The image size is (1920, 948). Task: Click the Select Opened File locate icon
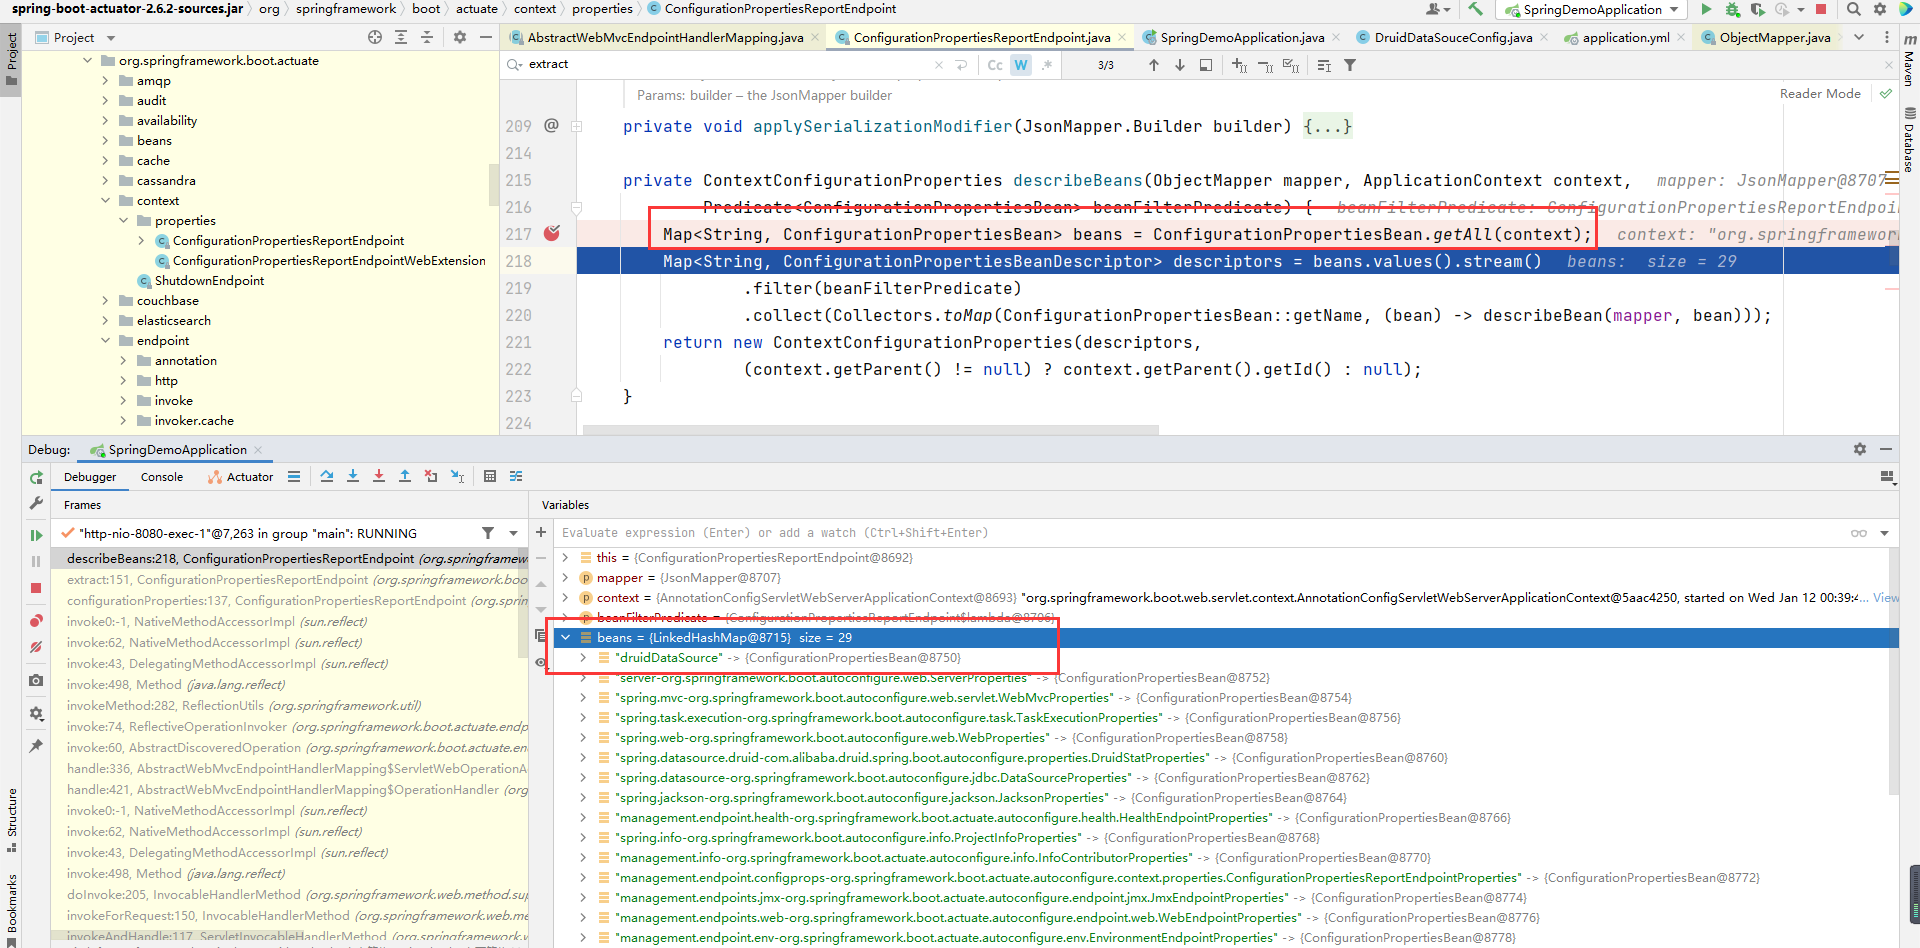tap(375, 37)
